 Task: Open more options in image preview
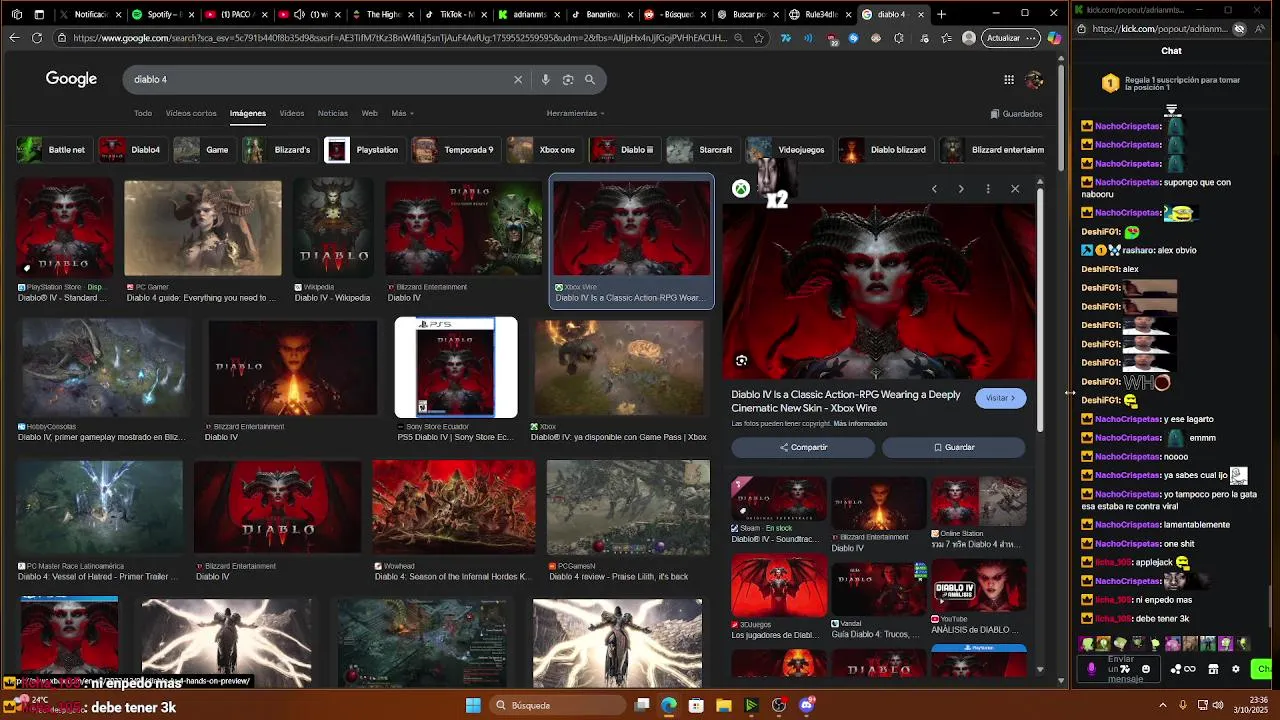pyautogui.click(x=988, y=188)
